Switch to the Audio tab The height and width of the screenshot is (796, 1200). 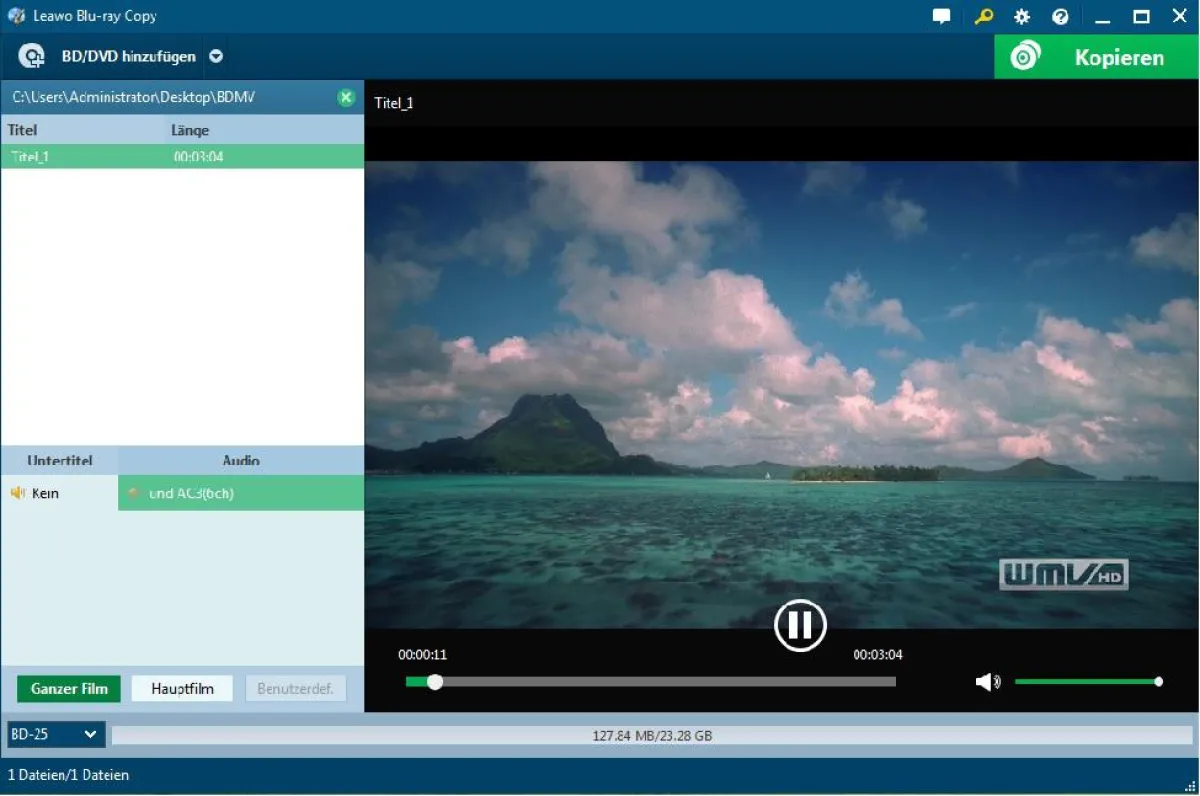[241, 460]
